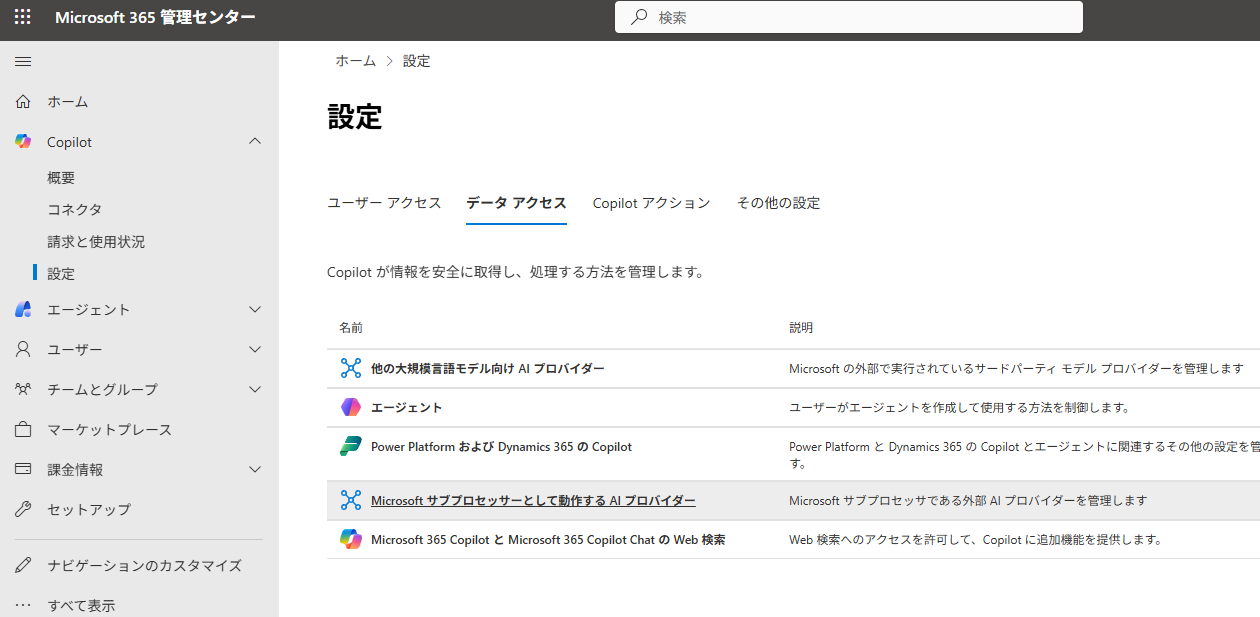
Task: Click the Home house icon in sidebar
Action: point(23,101)
